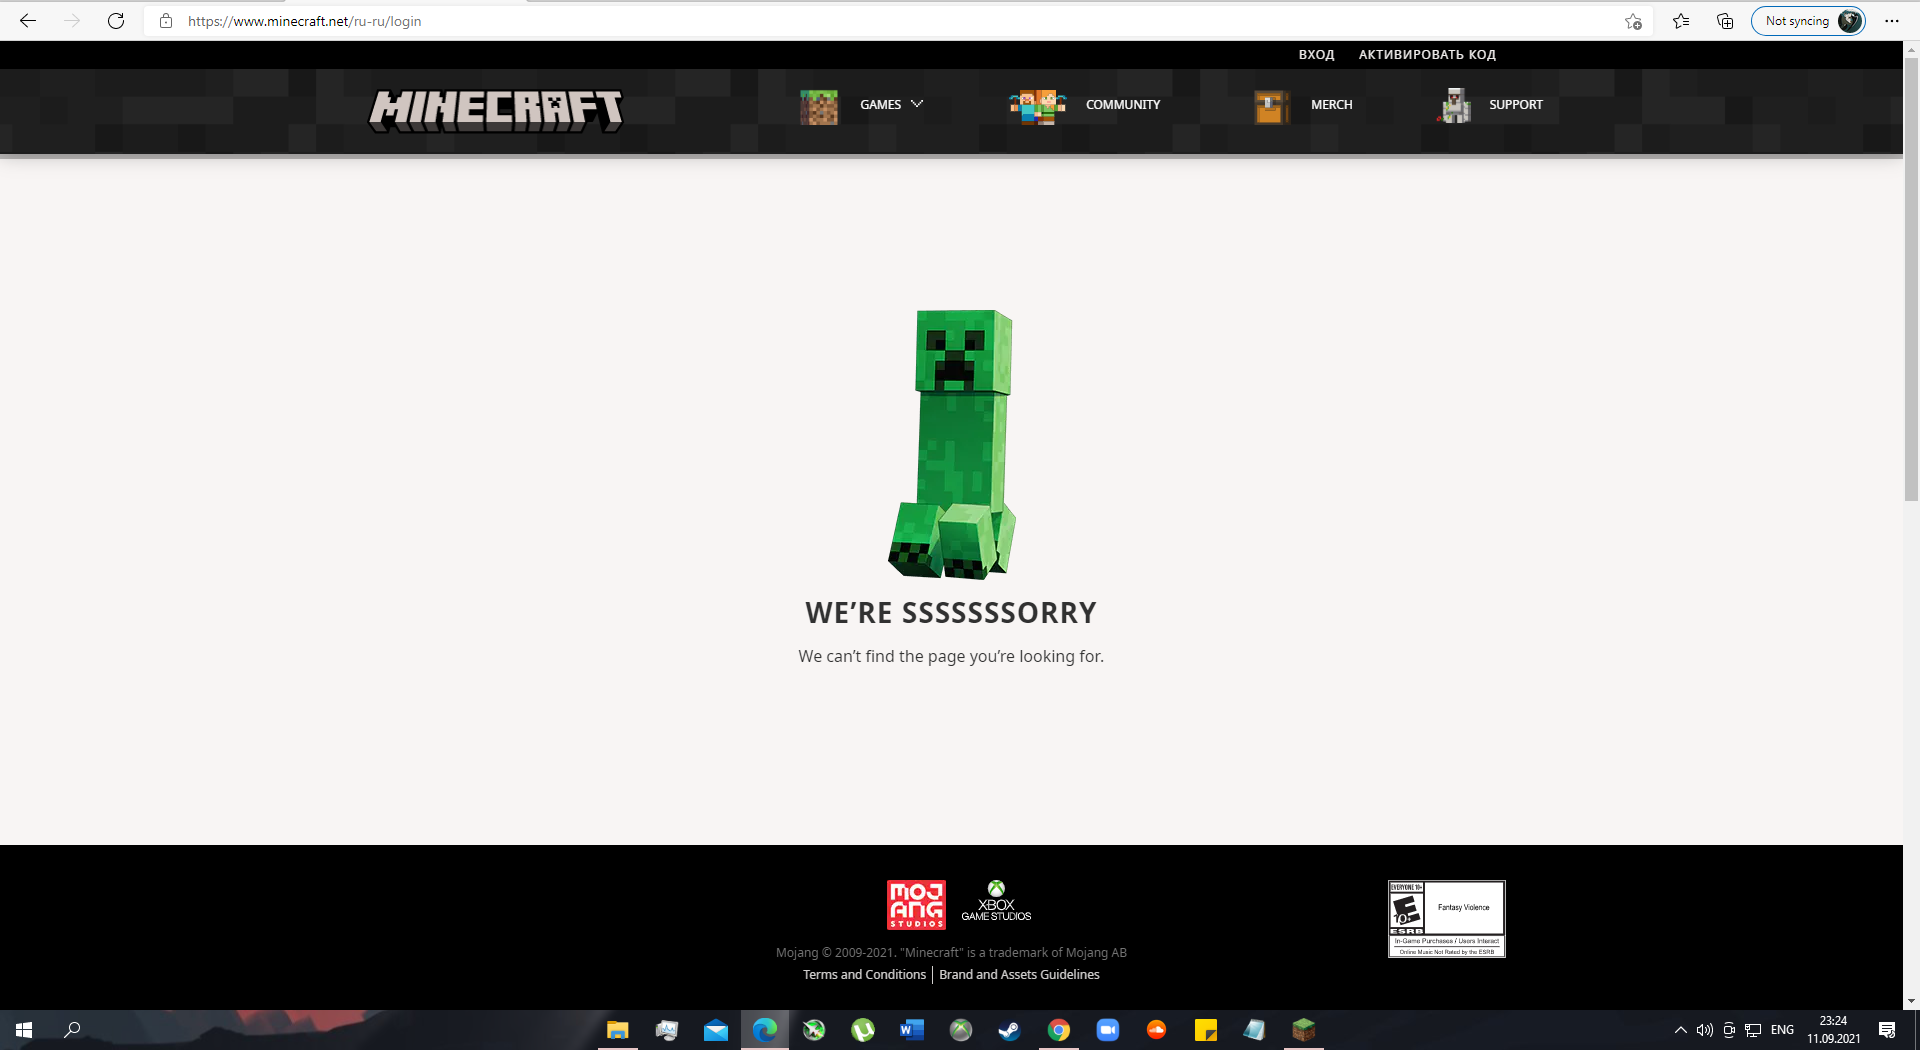Open the Xbox app from taskbar
The width and height of the screenshot is (1920, 1050).
pyautogui.click(x=961, y=1030)
